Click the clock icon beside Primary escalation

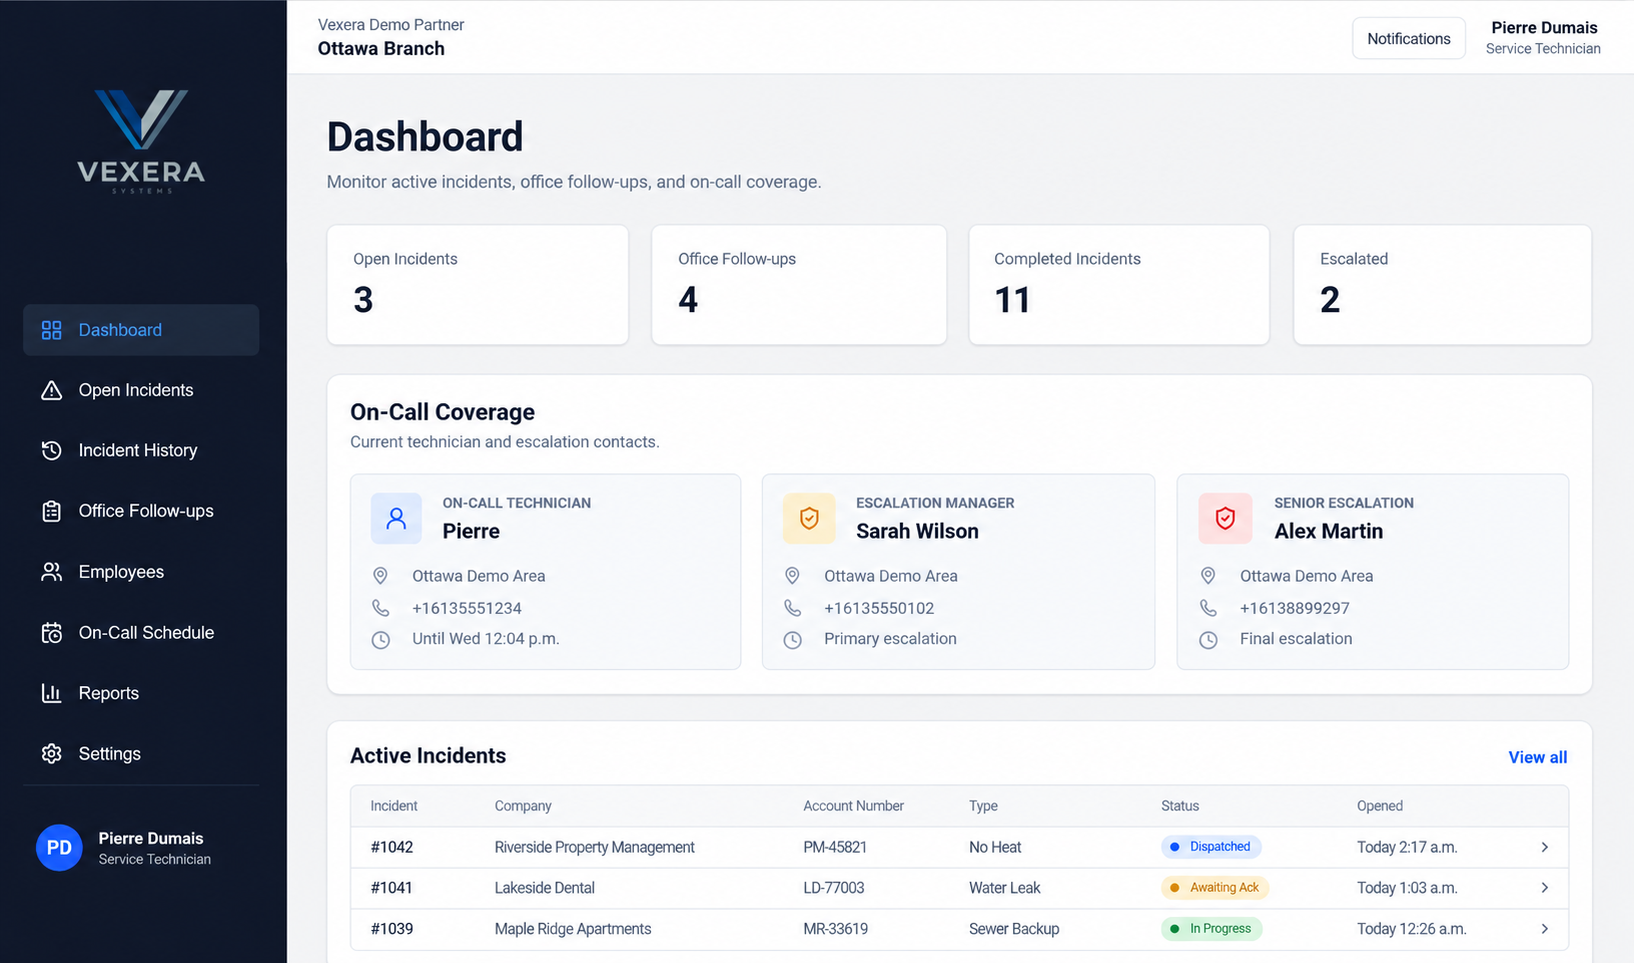point(792,640)
